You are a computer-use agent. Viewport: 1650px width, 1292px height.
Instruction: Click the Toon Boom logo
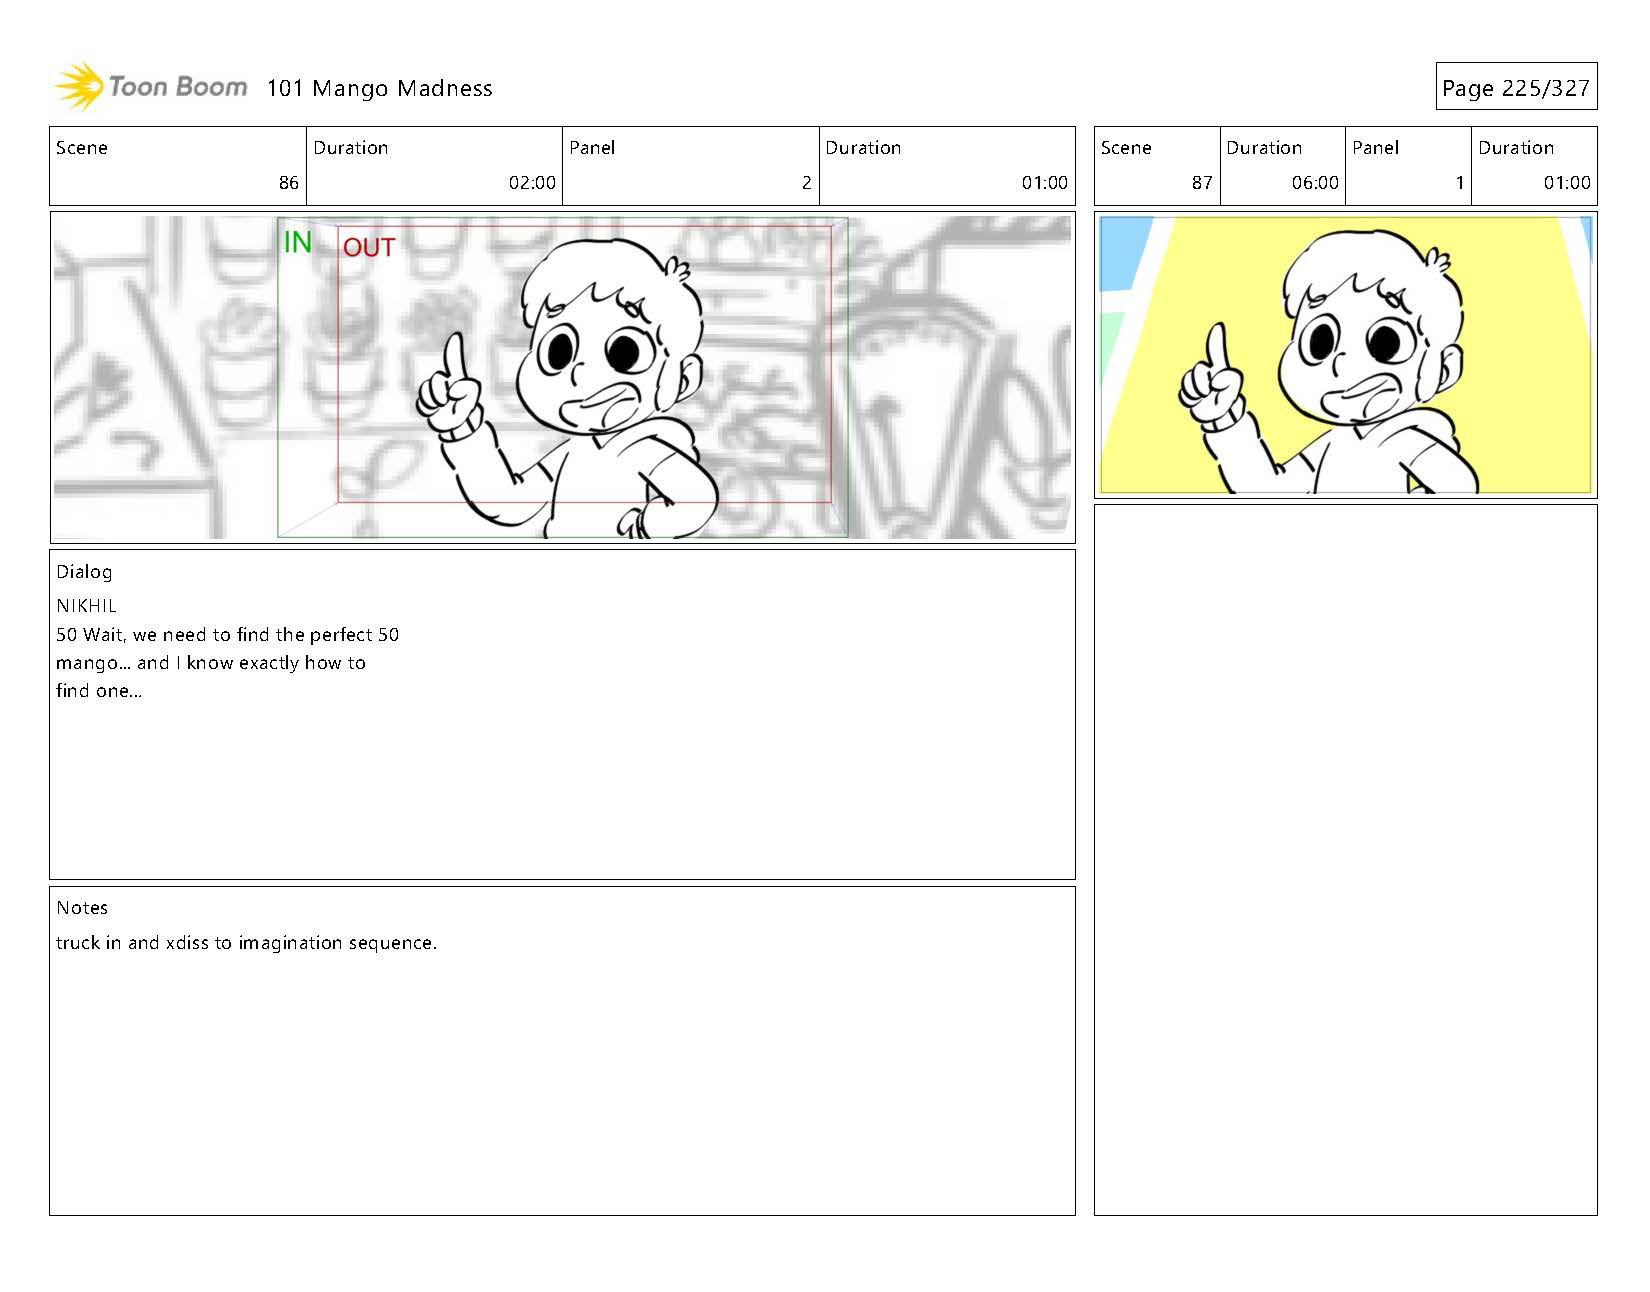point(151,87)
